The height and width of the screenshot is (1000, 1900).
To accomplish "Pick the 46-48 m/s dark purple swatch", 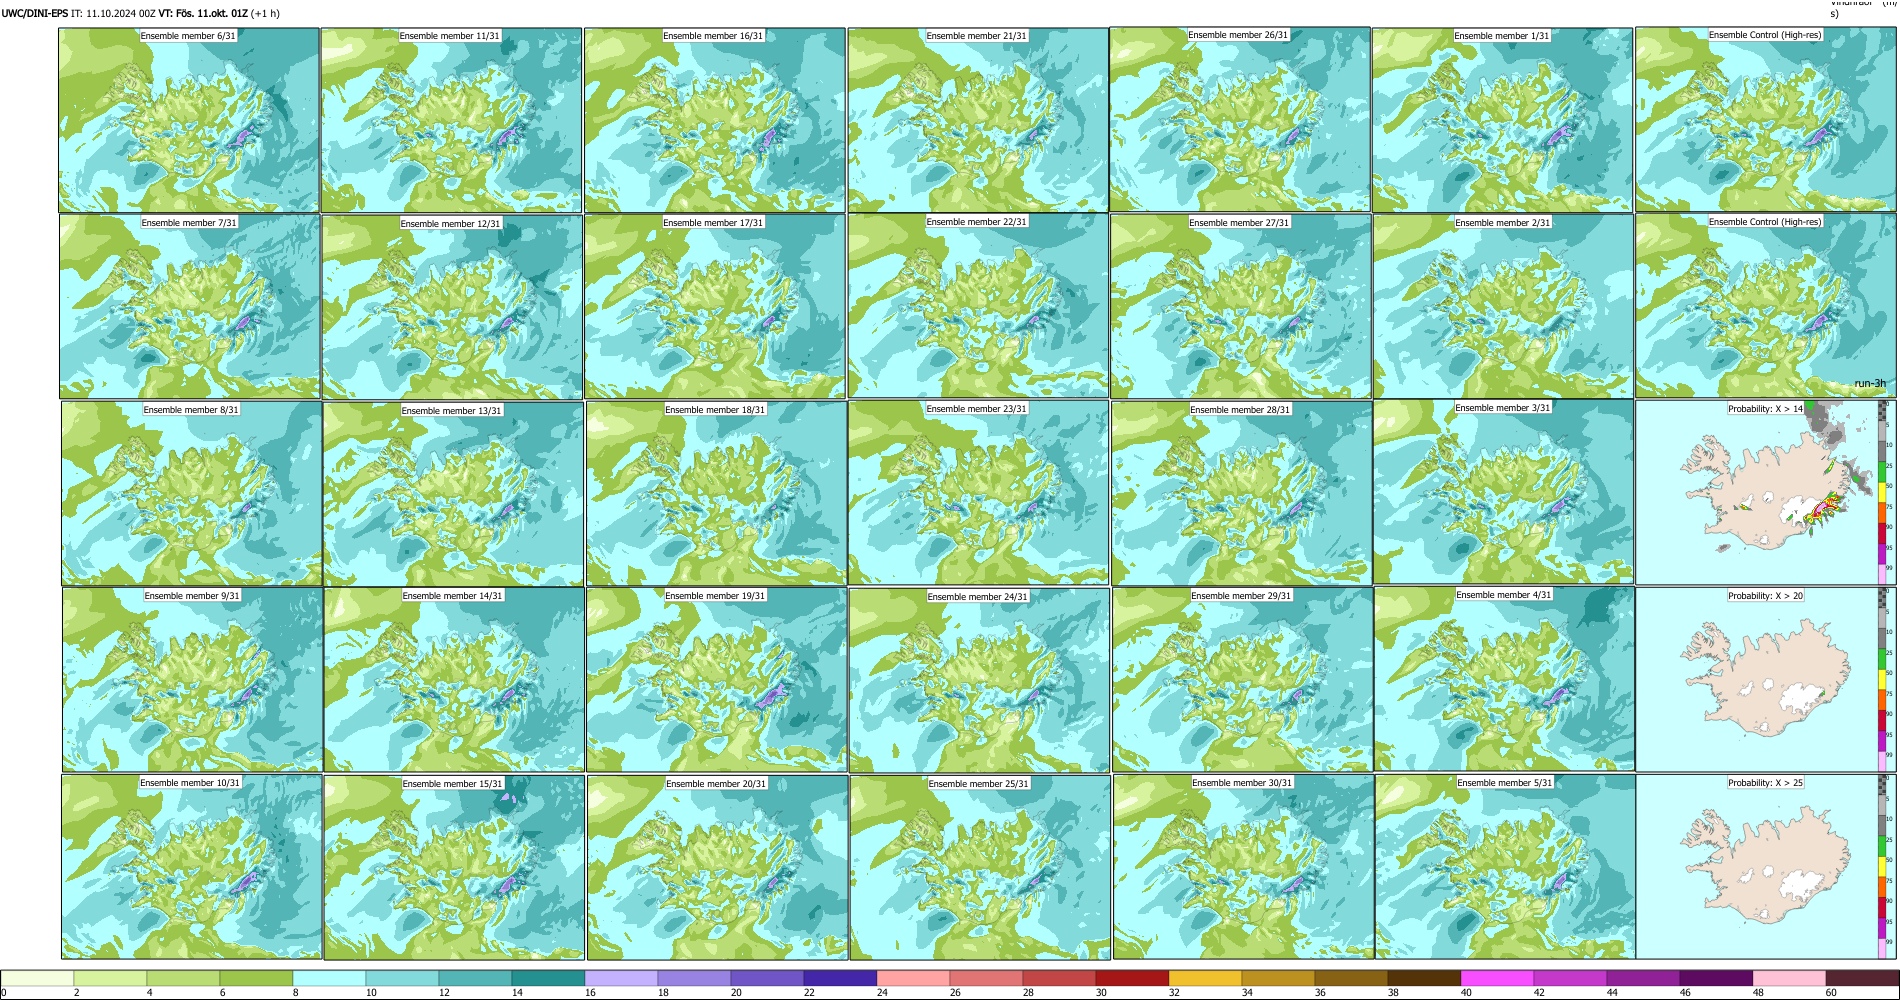I will 1716,978.
